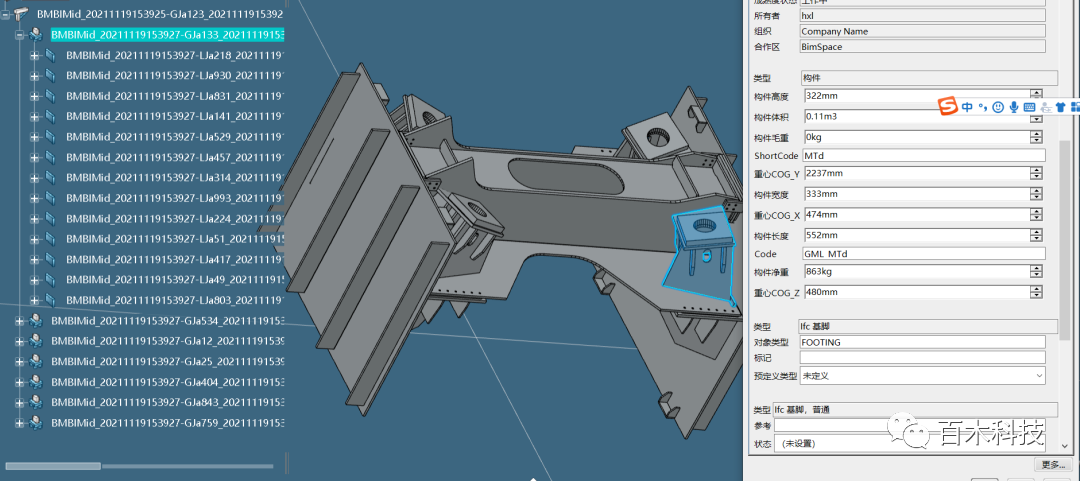Screen dimensions: 1080x481
Task: Increase the 重心COG_Y spinner value
Action: [1035, 170]
